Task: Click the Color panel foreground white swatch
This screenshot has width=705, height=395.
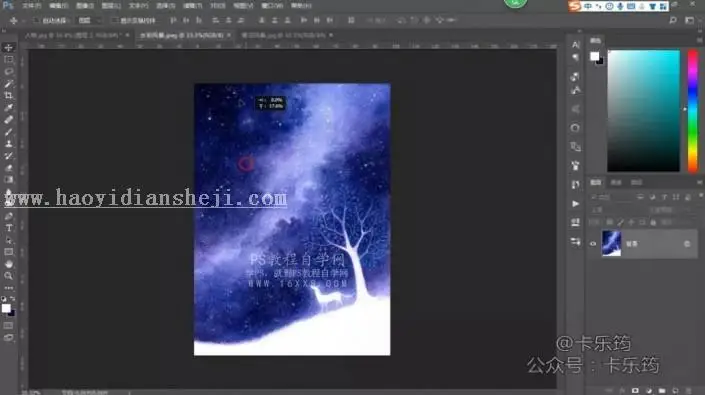Action: 594,56
